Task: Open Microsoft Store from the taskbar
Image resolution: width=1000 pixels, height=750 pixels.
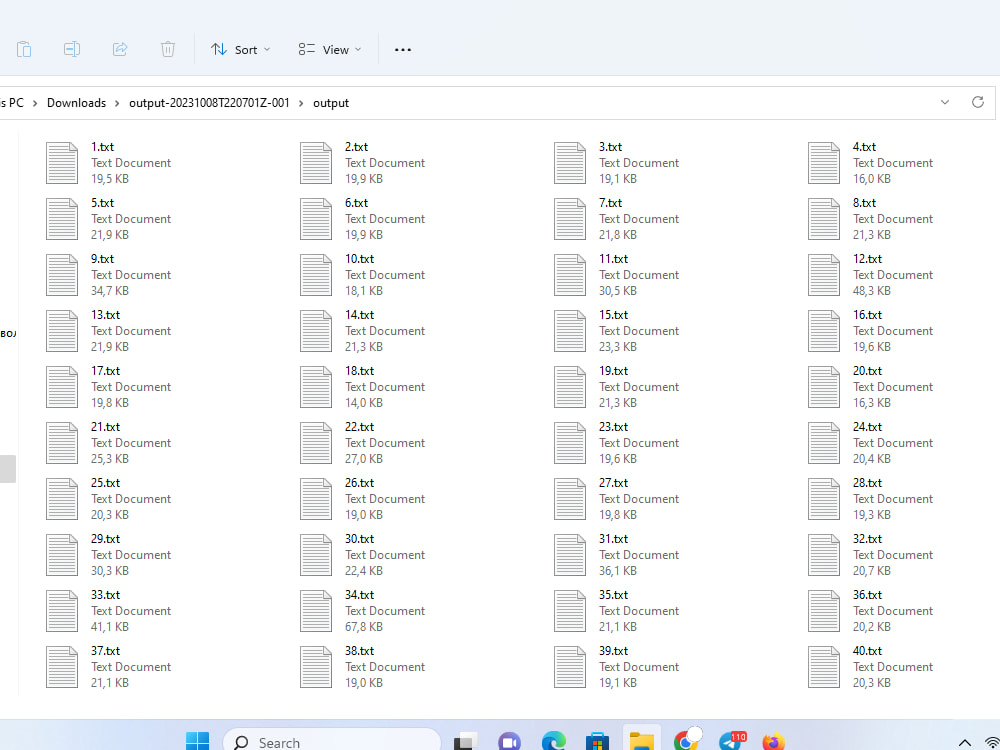Action: click(597, 741)
